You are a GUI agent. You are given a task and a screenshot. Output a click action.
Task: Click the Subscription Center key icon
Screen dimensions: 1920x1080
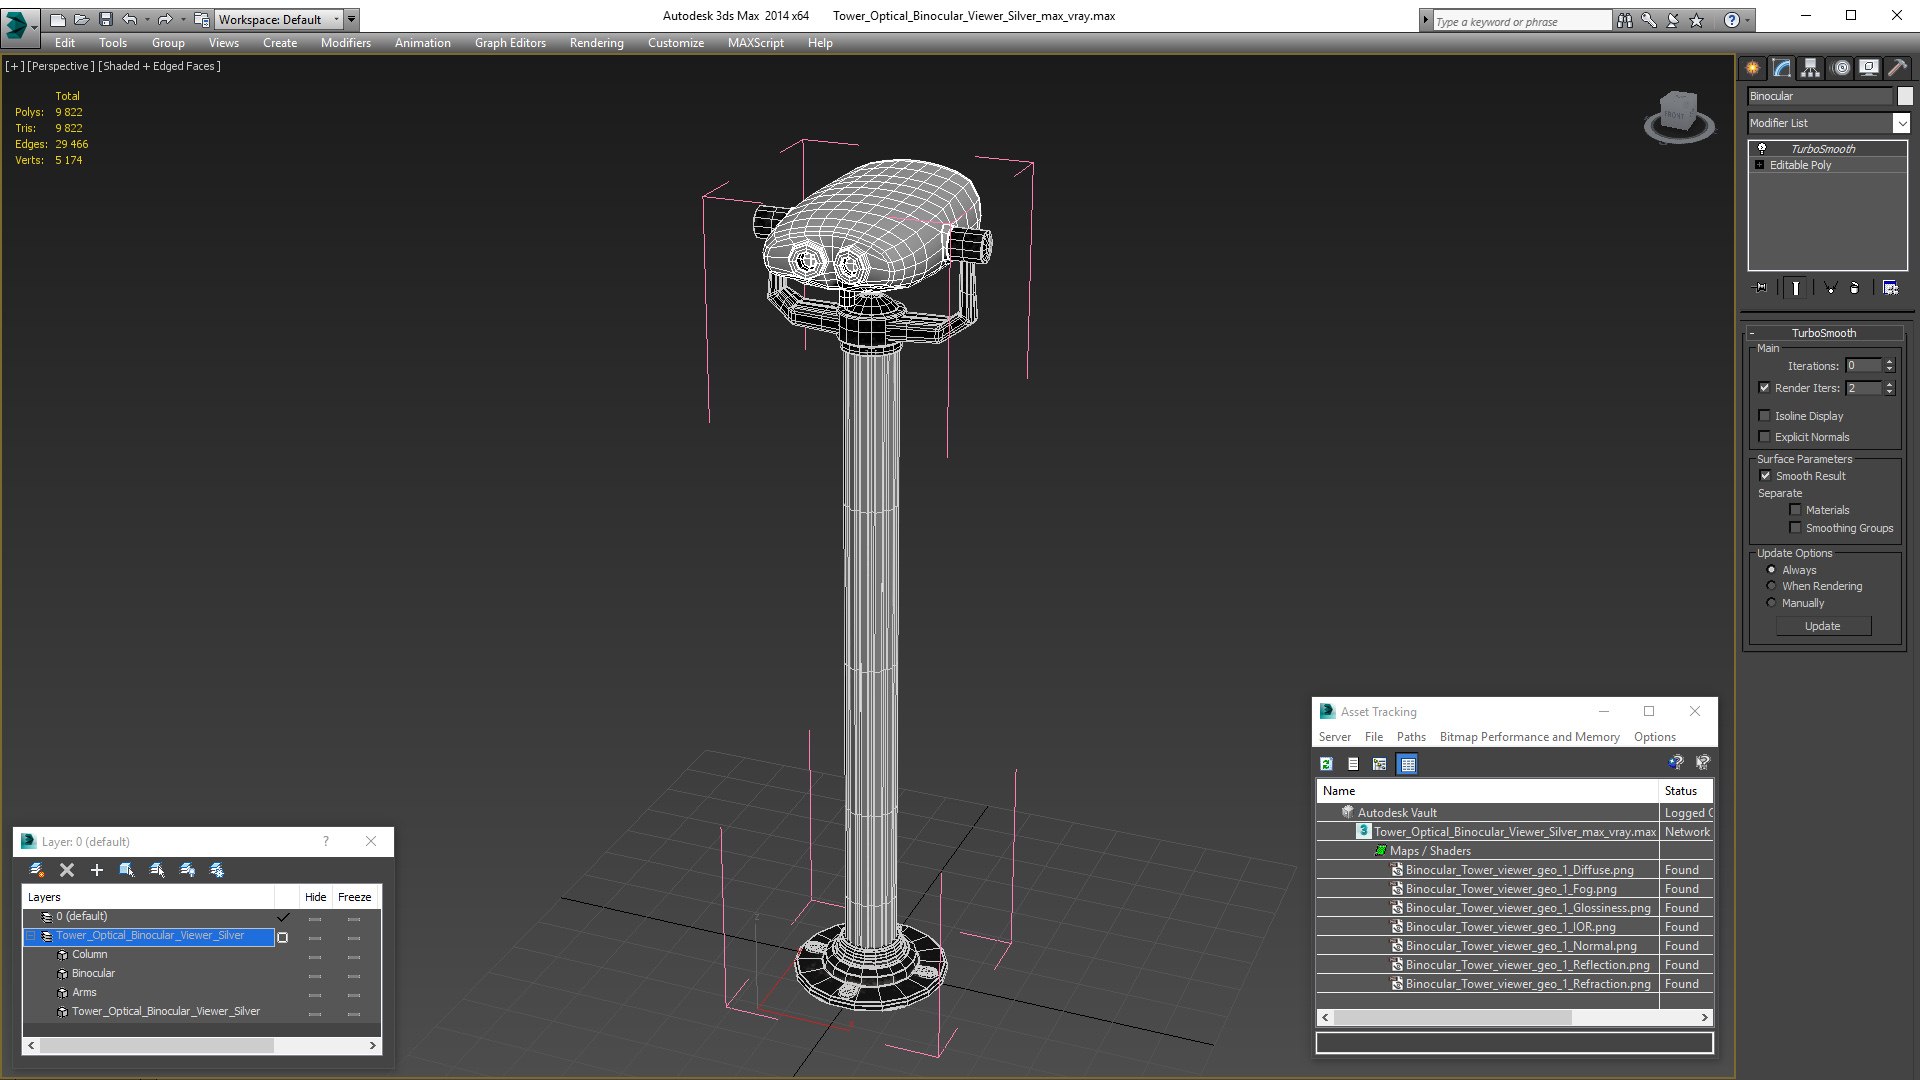point(1648,20)
